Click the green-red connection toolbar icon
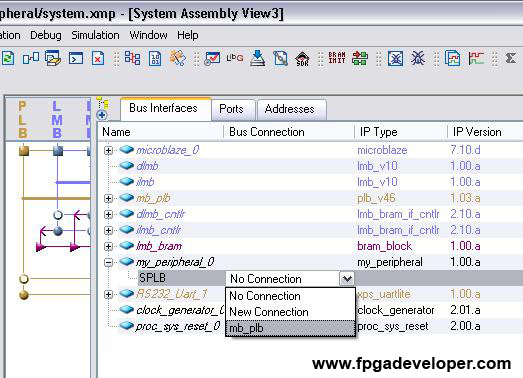523x378 pixels. (360, 58)
